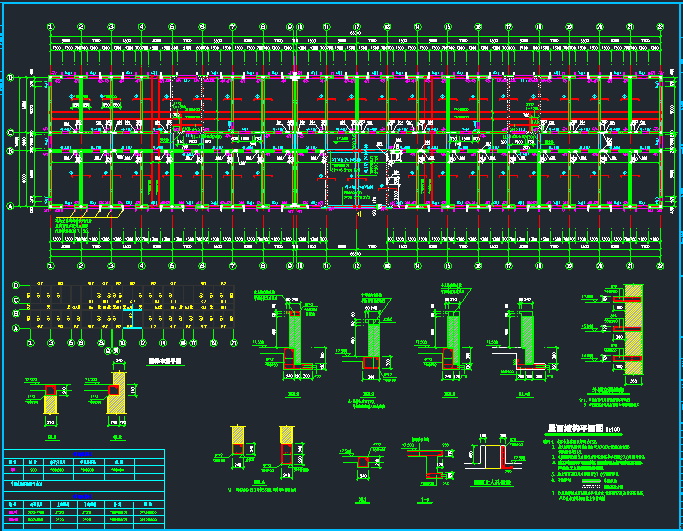
Task: Pick the cyan I-shaped element in key plan
Action: (x=132, y=316)
